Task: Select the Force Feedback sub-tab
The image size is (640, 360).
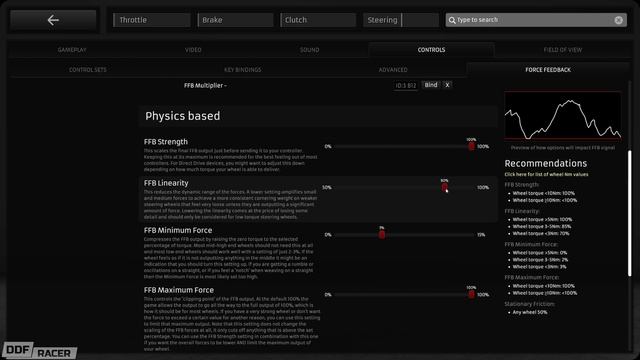Action: coord(548,70)
